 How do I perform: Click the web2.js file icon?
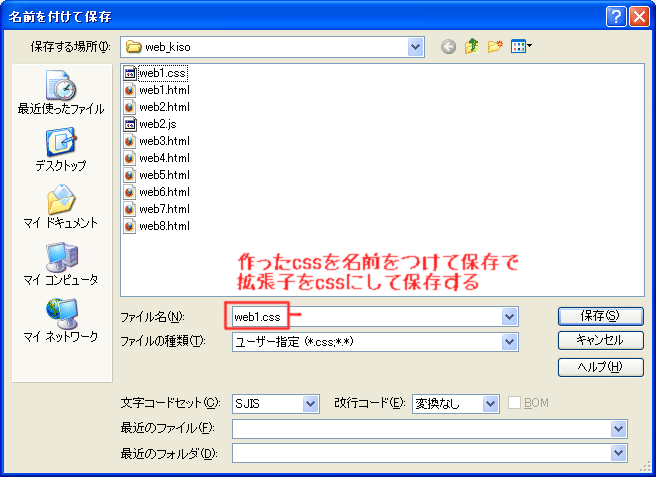[130, 124]
